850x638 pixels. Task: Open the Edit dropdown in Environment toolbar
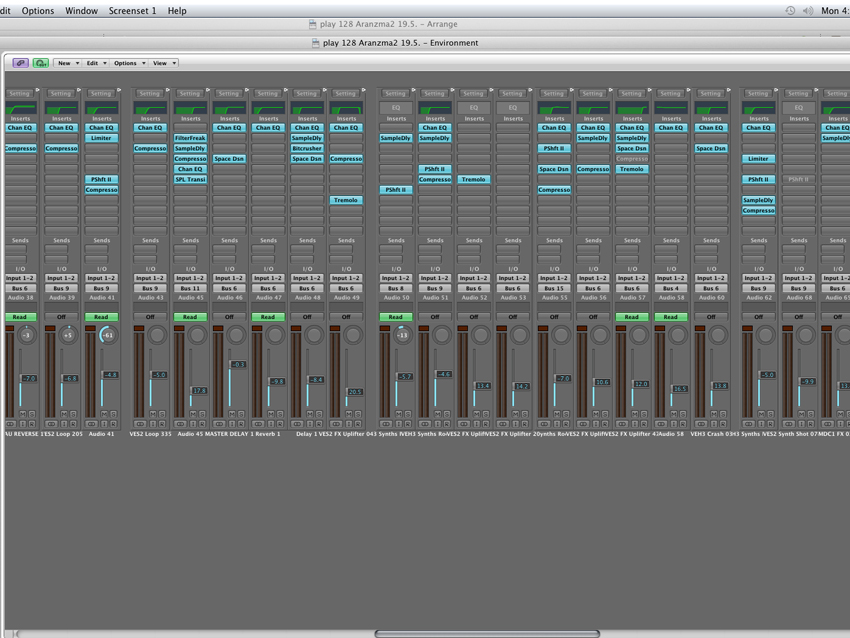pyautogui.click(x=96, y=63)
